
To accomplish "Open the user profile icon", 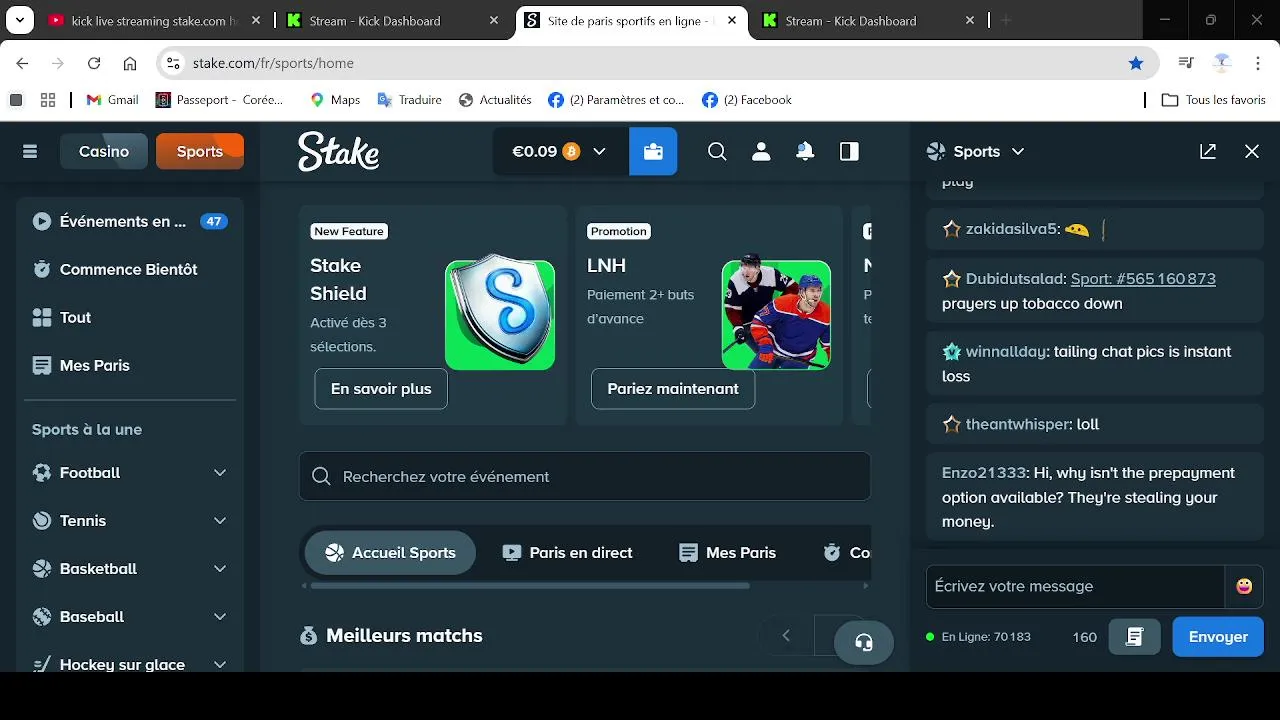I will 761,151.
